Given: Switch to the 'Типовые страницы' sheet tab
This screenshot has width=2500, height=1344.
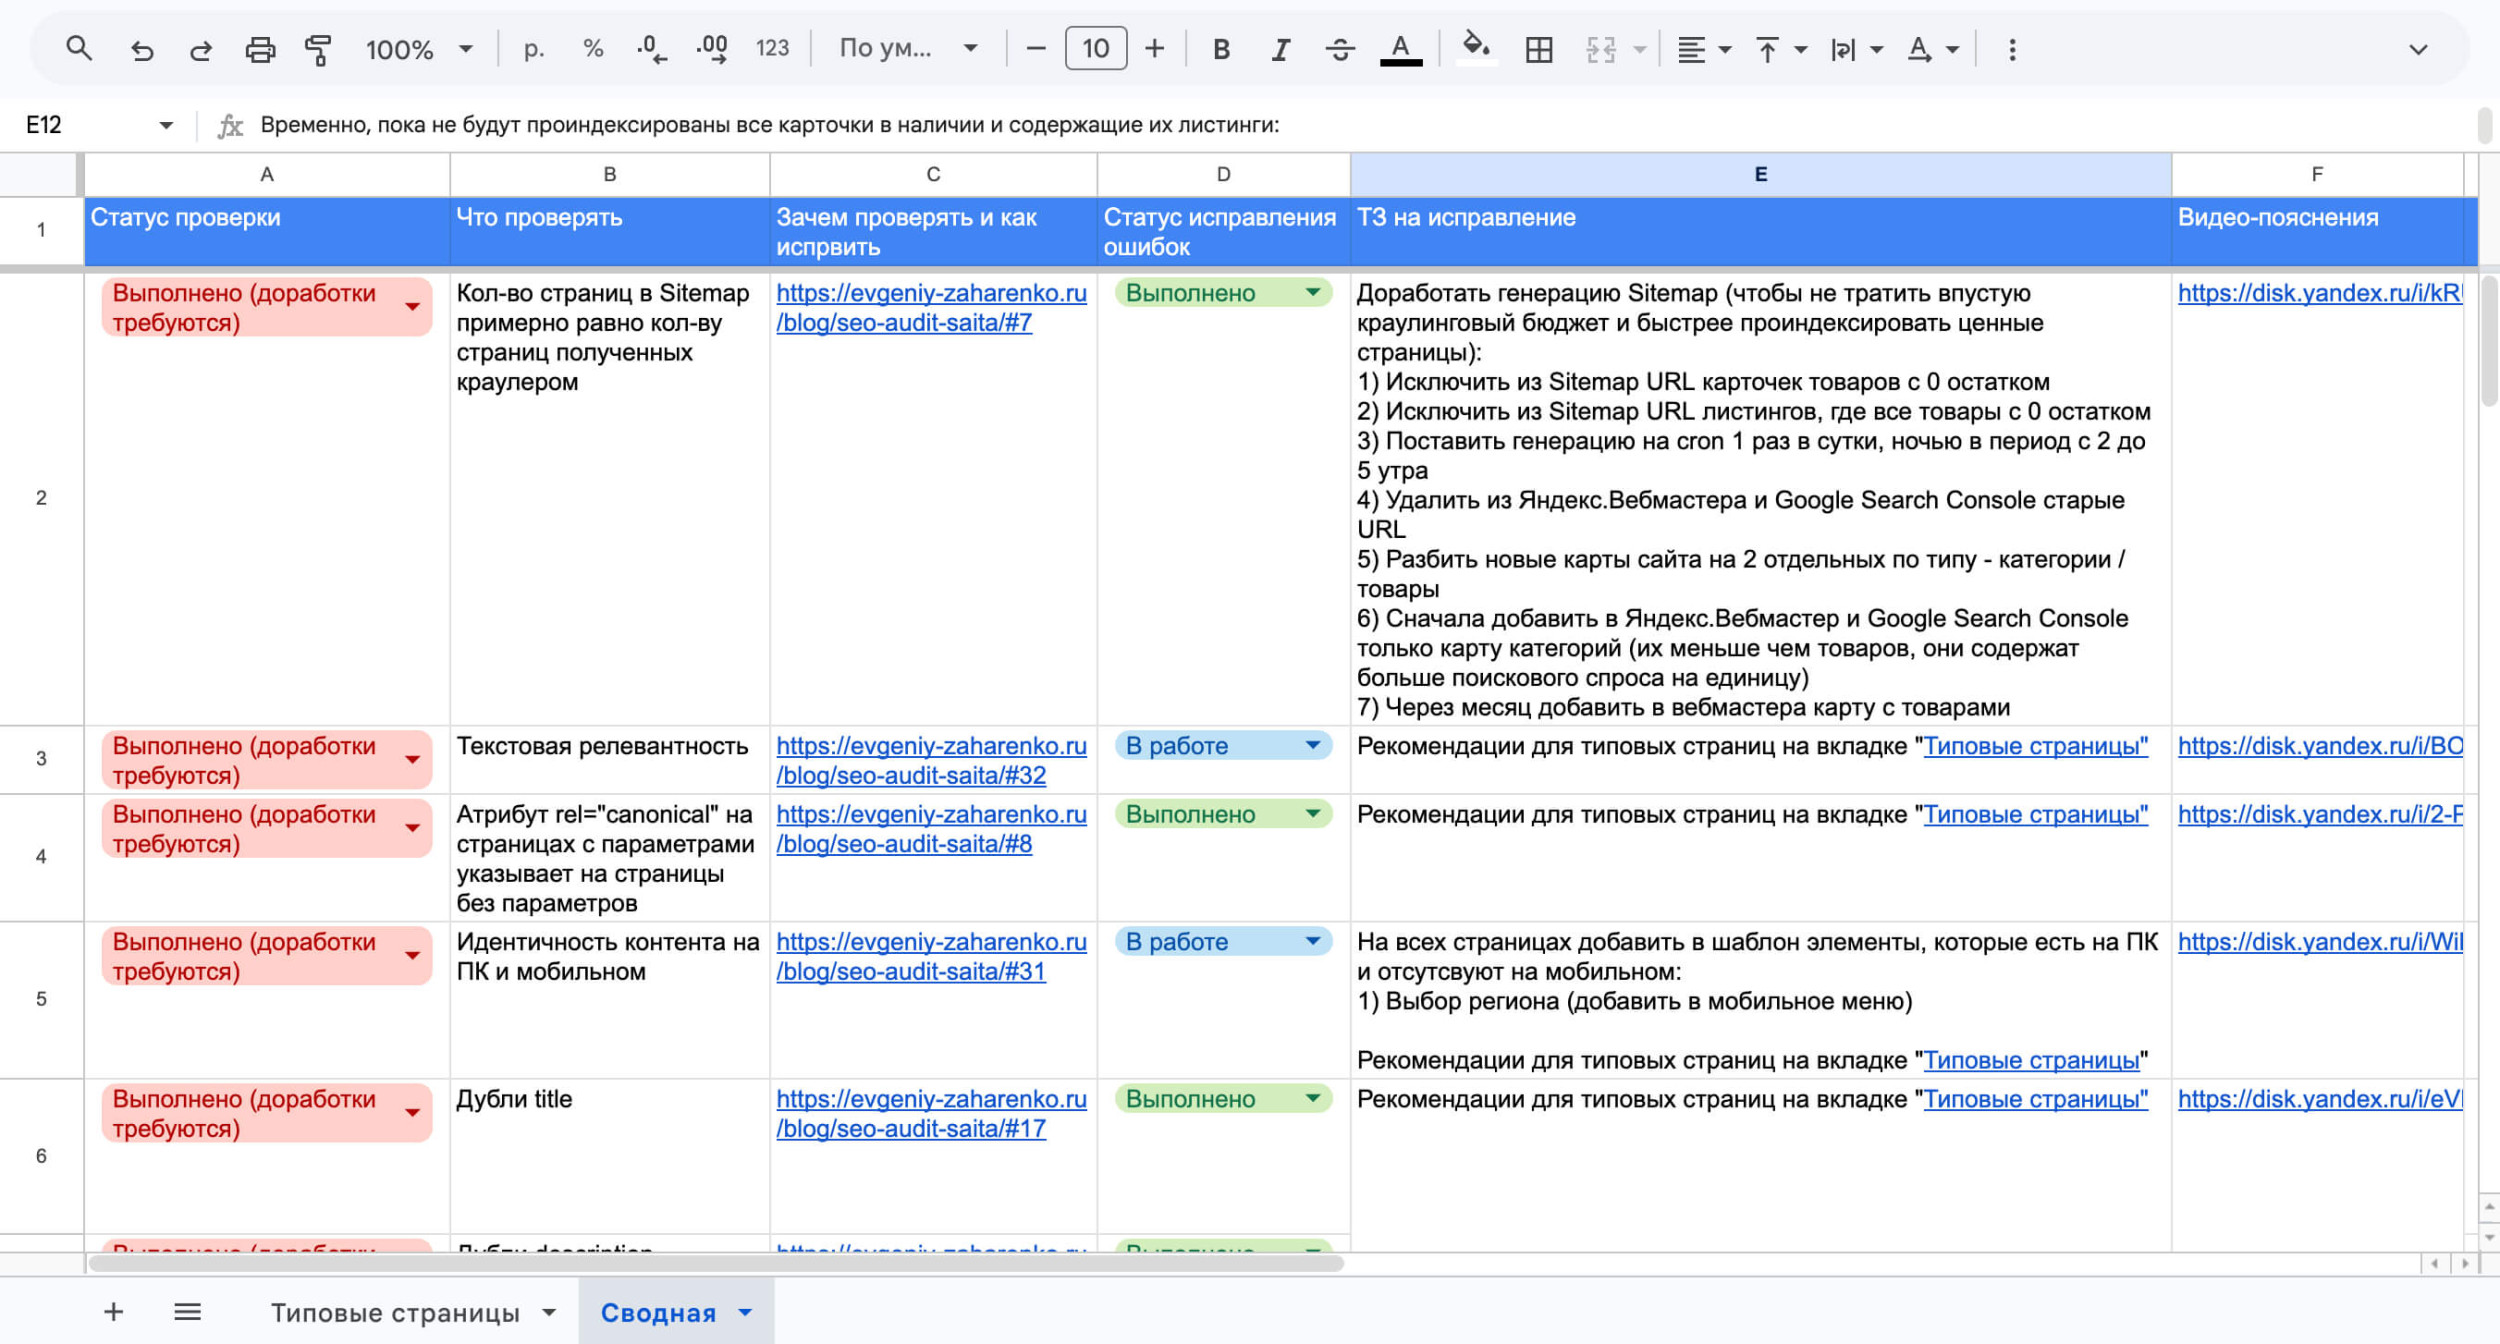Looking at the screenshot, I should tap(395, 1313).
